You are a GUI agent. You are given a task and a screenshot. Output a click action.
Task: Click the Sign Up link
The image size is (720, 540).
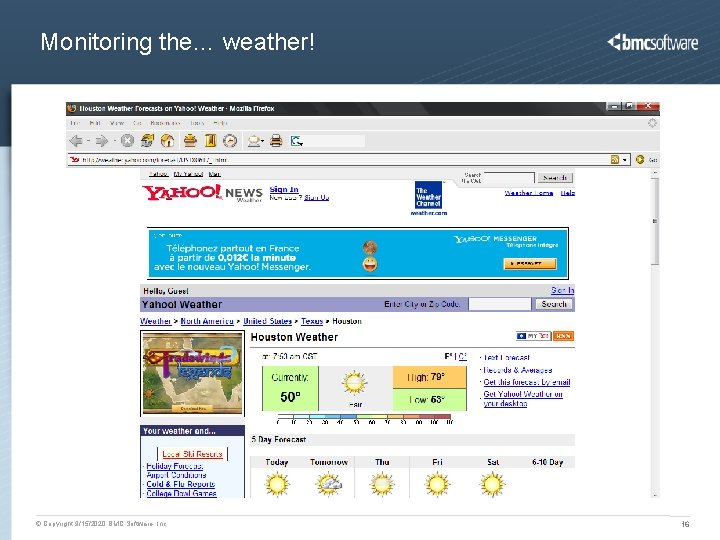point(316,197)
